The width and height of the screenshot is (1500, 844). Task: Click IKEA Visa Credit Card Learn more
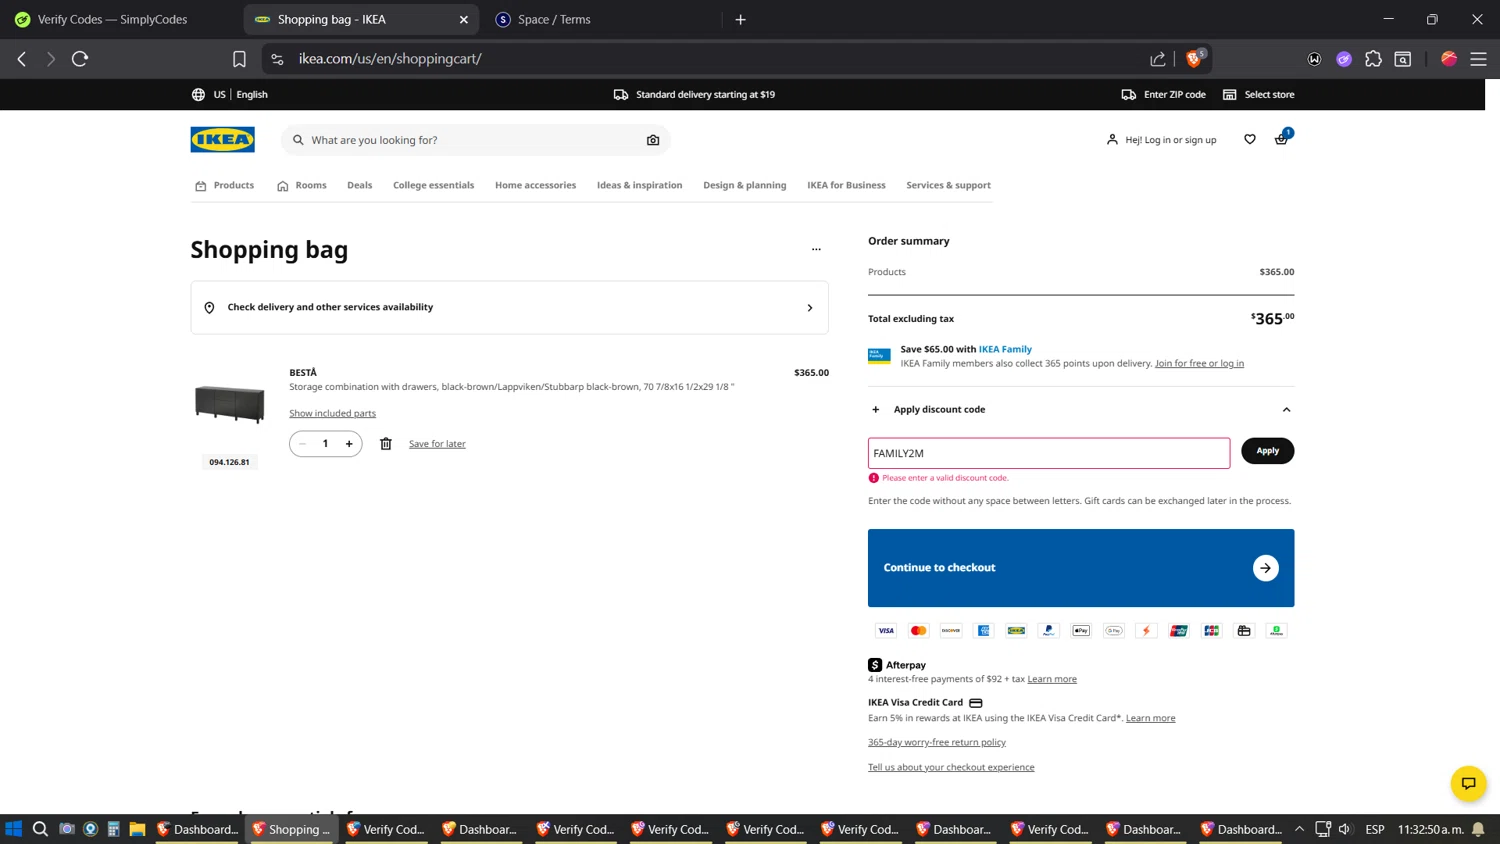pos(1150,718)
